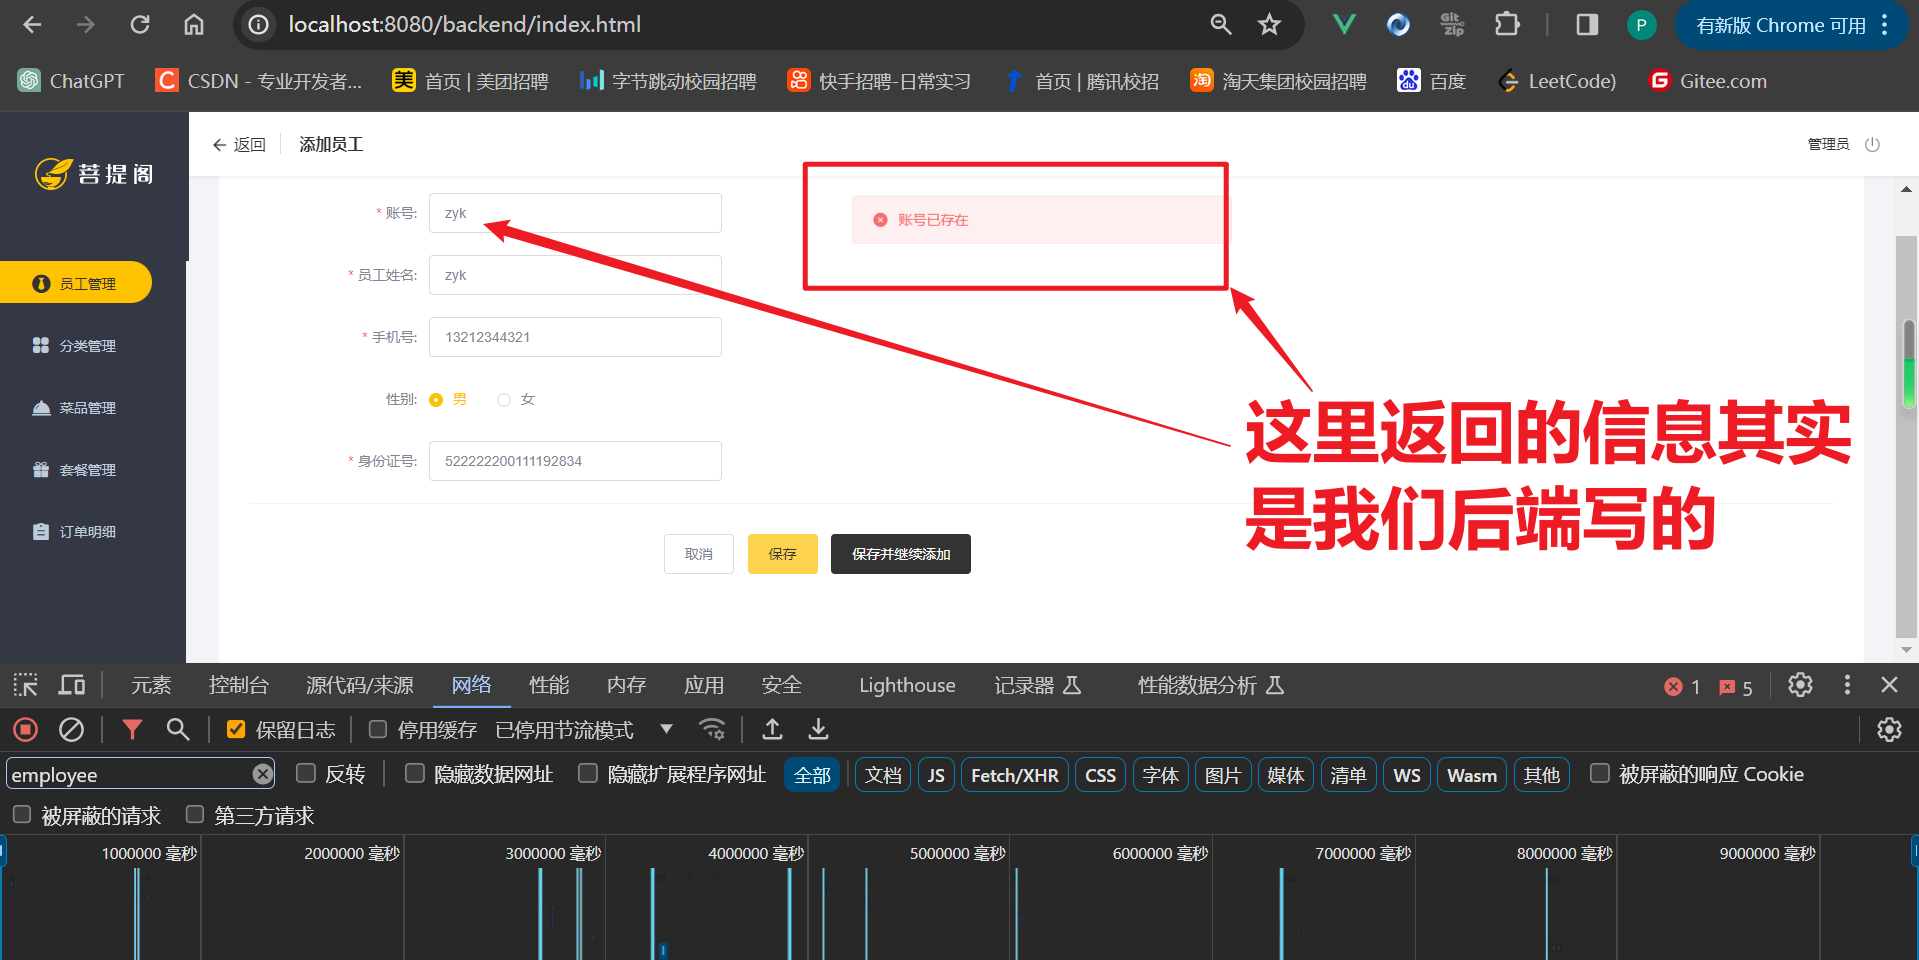1919x960 pixels.
Task: Open the throttling mode dropdown 已停用节流模式
Action: pyautogui.click(x=584, y=730)
